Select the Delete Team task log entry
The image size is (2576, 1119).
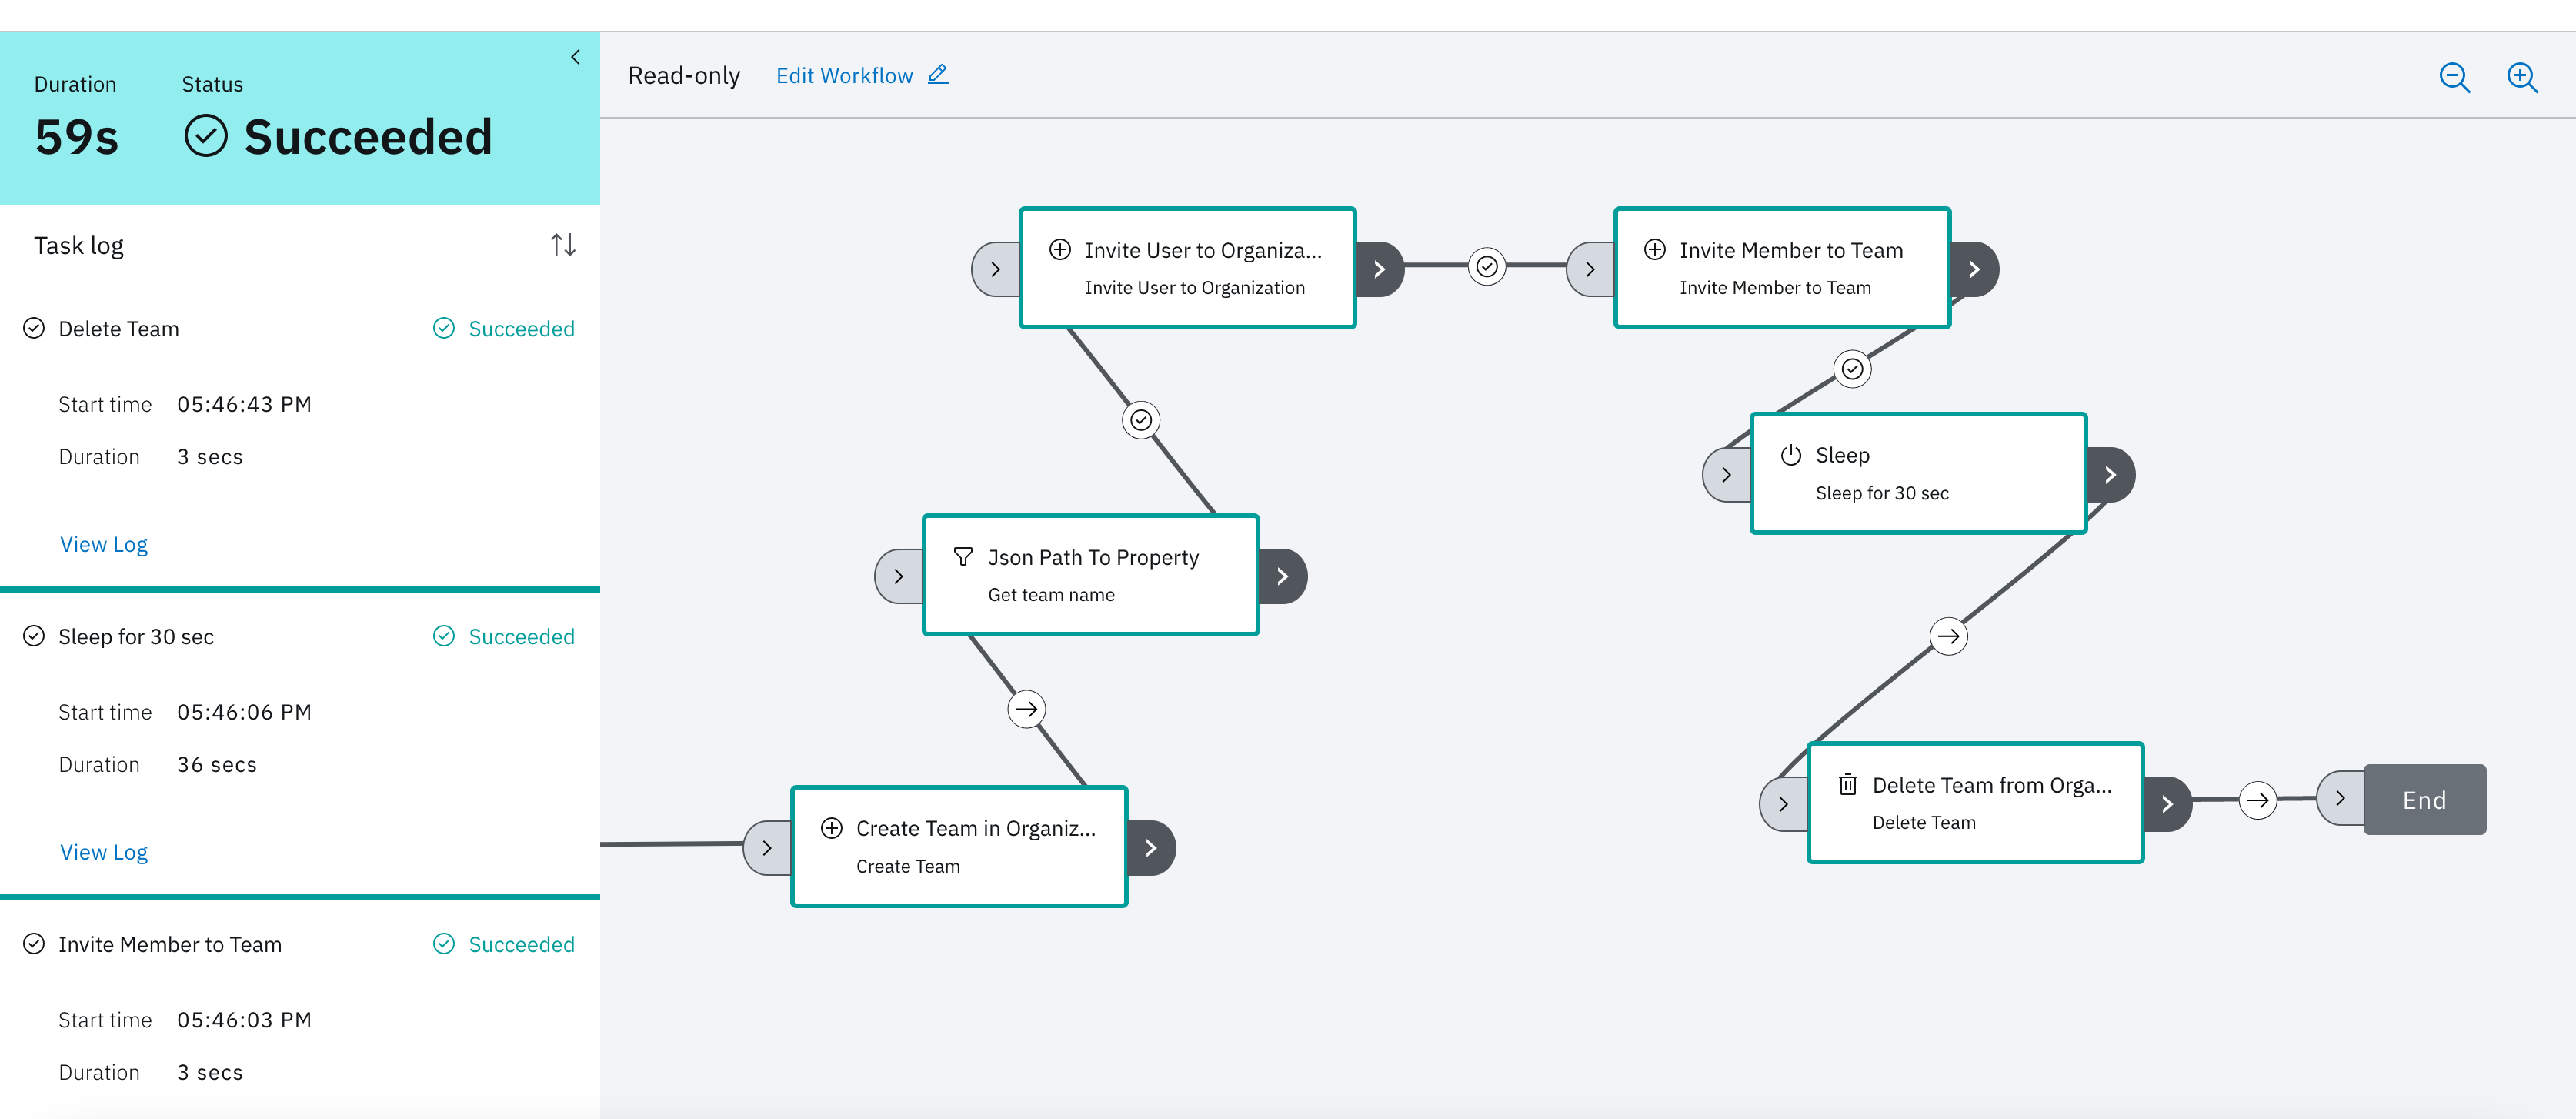pos(118,329)
